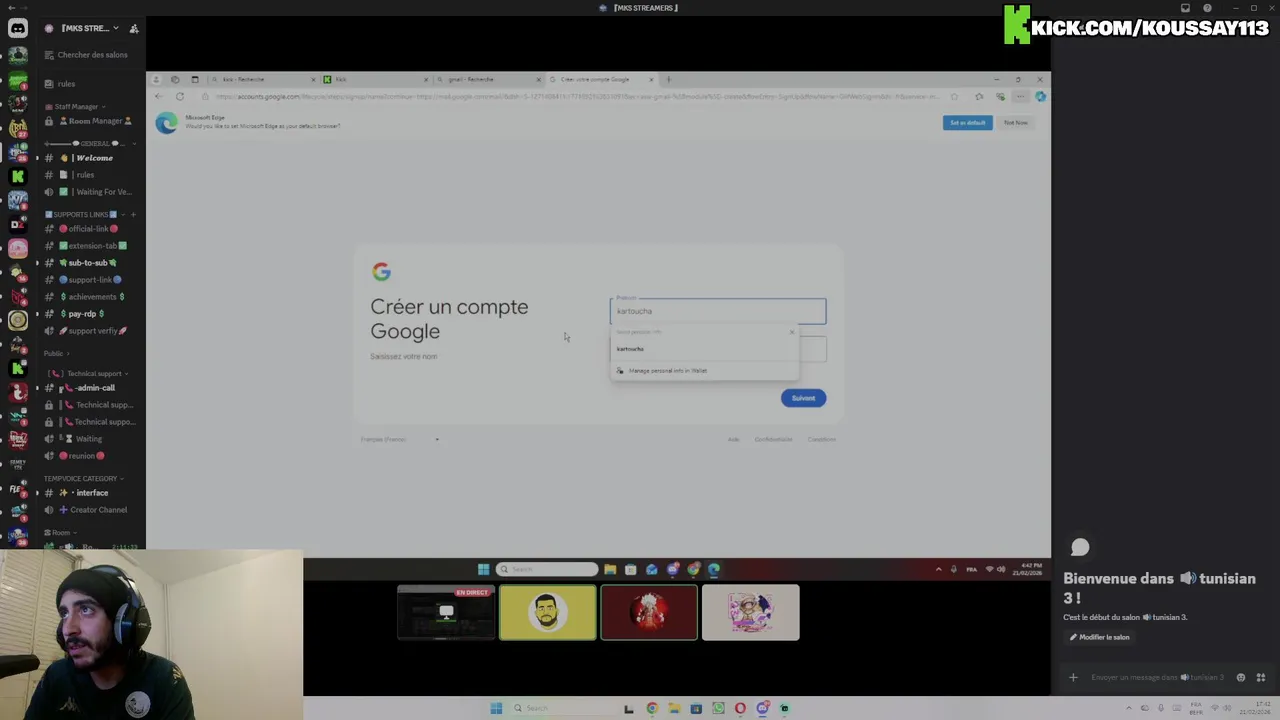Select the EN DIRECT screen share thumbnail
The width and height of the screenshot is (1280, 720).
(446, 612)
